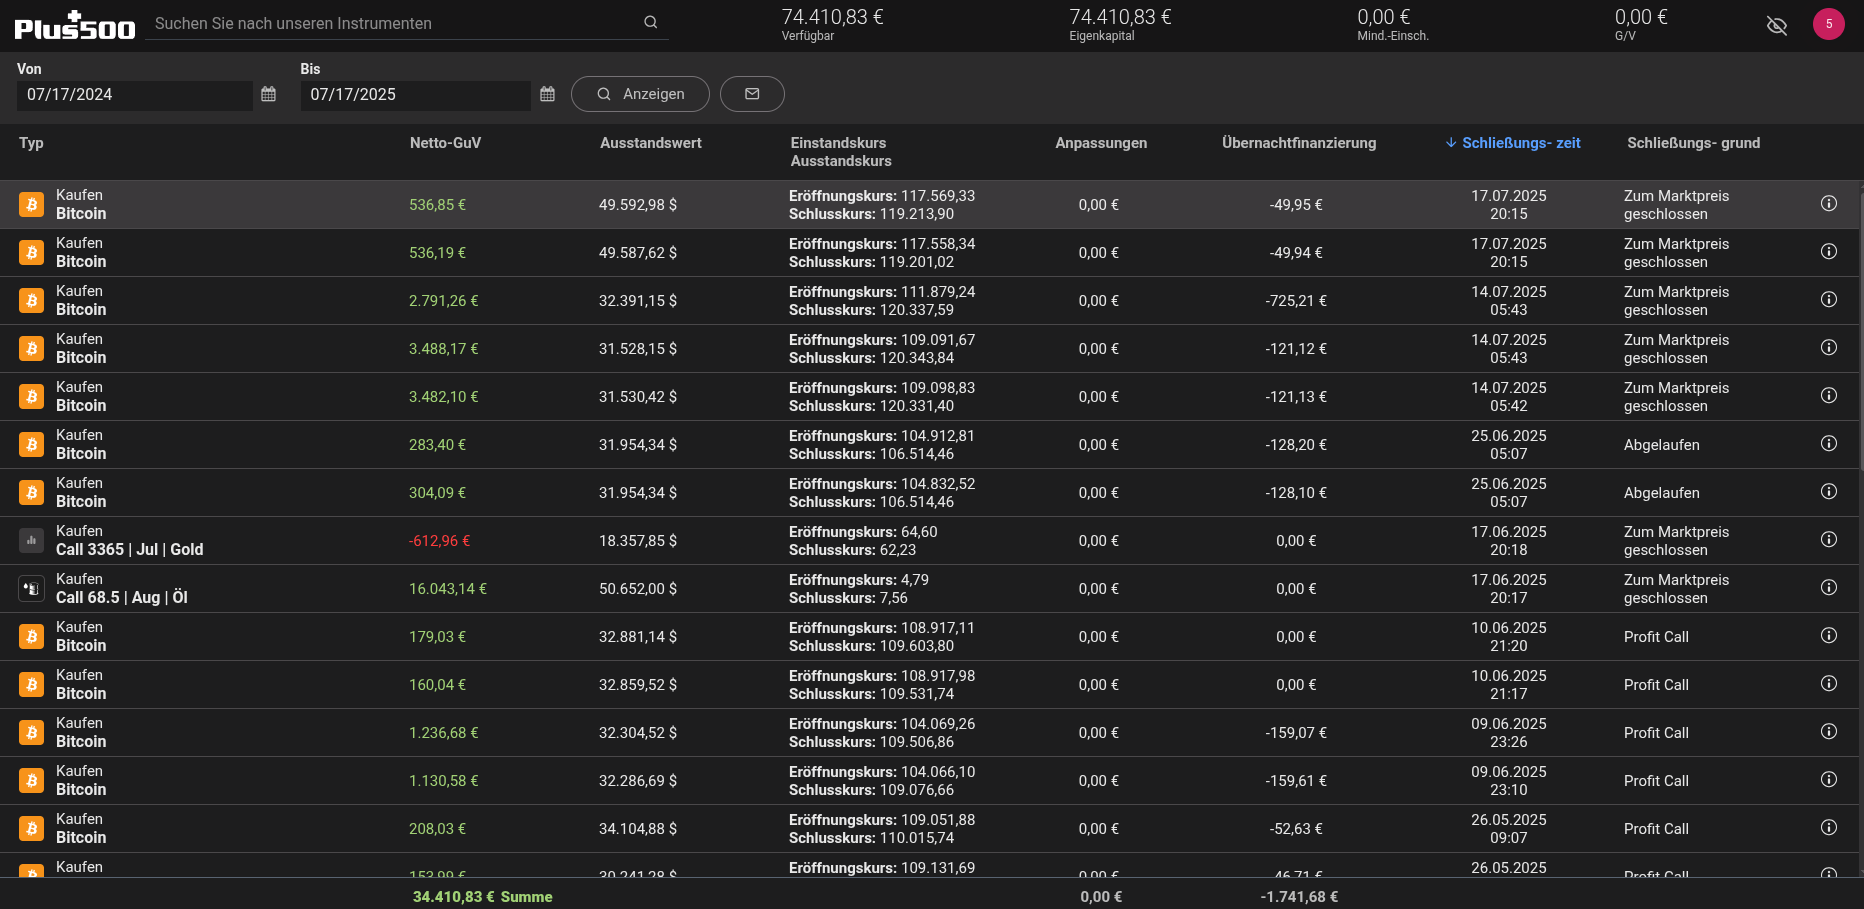
Task: Select the 2.791,26 € Bitcoin trade row
Action: pos(700,301)
